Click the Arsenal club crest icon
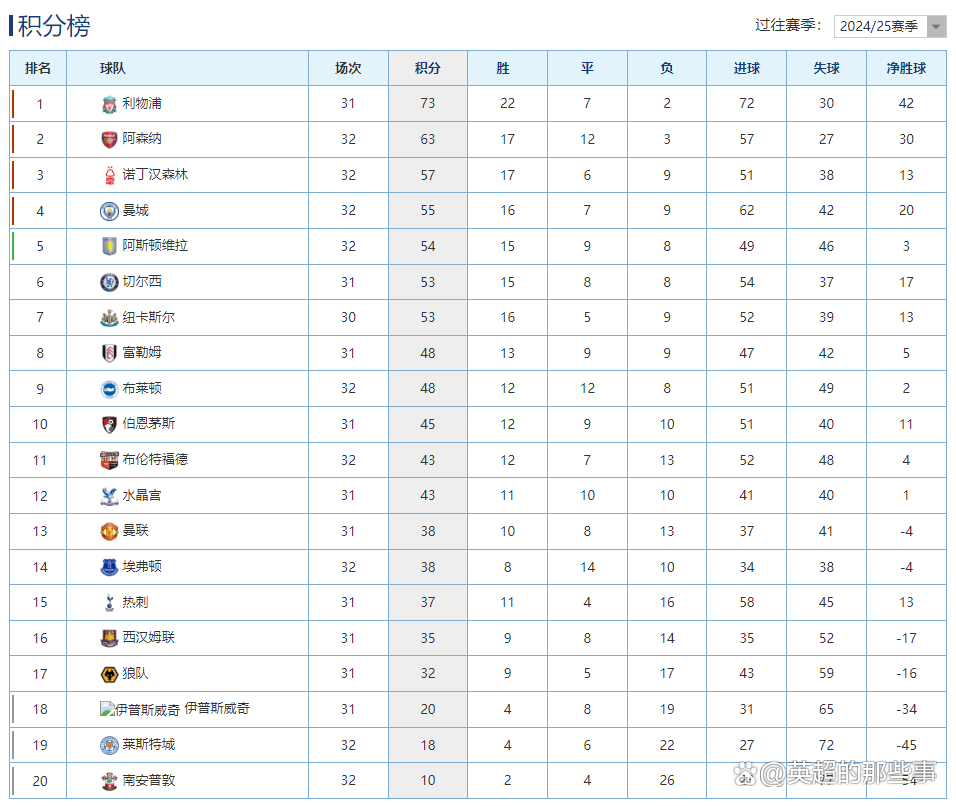 109,140
